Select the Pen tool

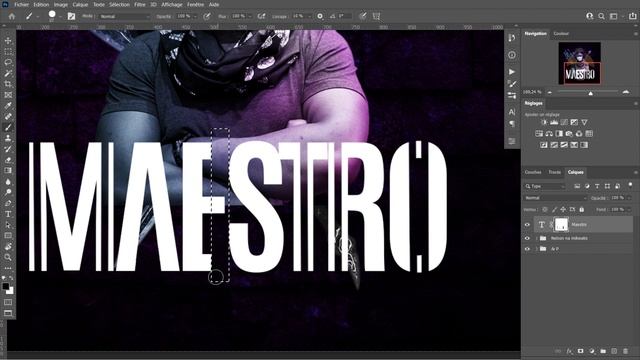[x=8, y=203]
